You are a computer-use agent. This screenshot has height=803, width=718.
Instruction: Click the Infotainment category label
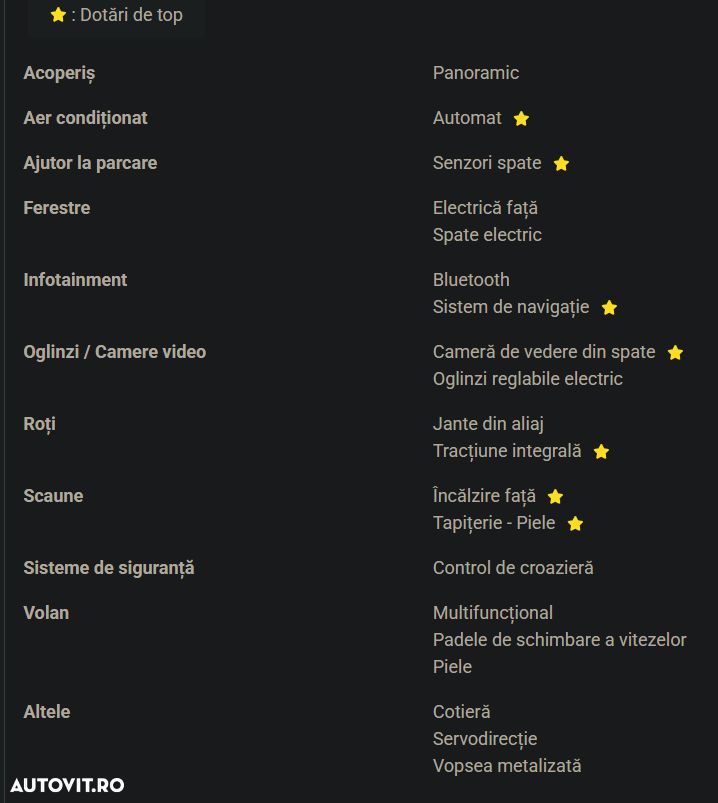tap(75, 280)
